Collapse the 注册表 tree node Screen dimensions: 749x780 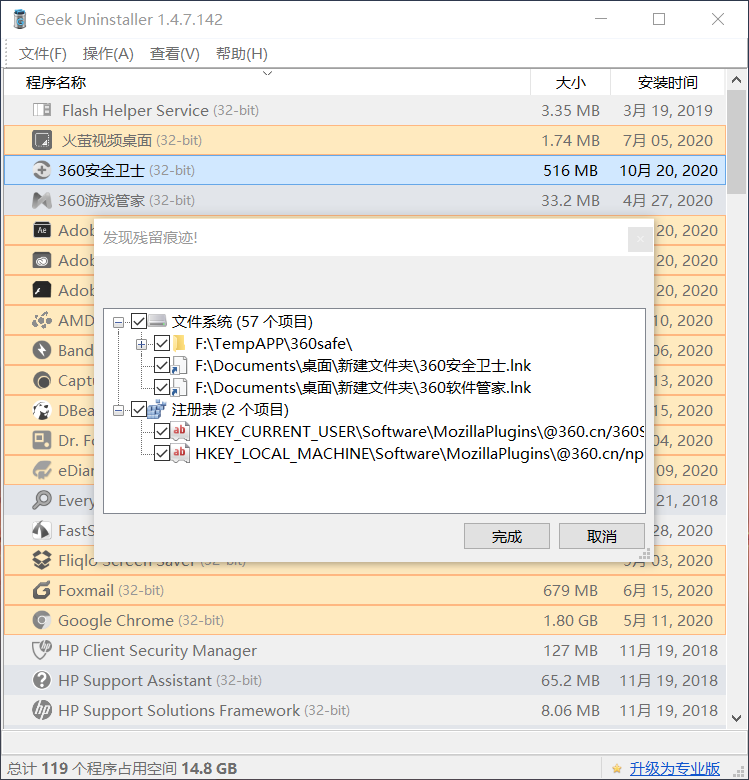pos(118,410)
